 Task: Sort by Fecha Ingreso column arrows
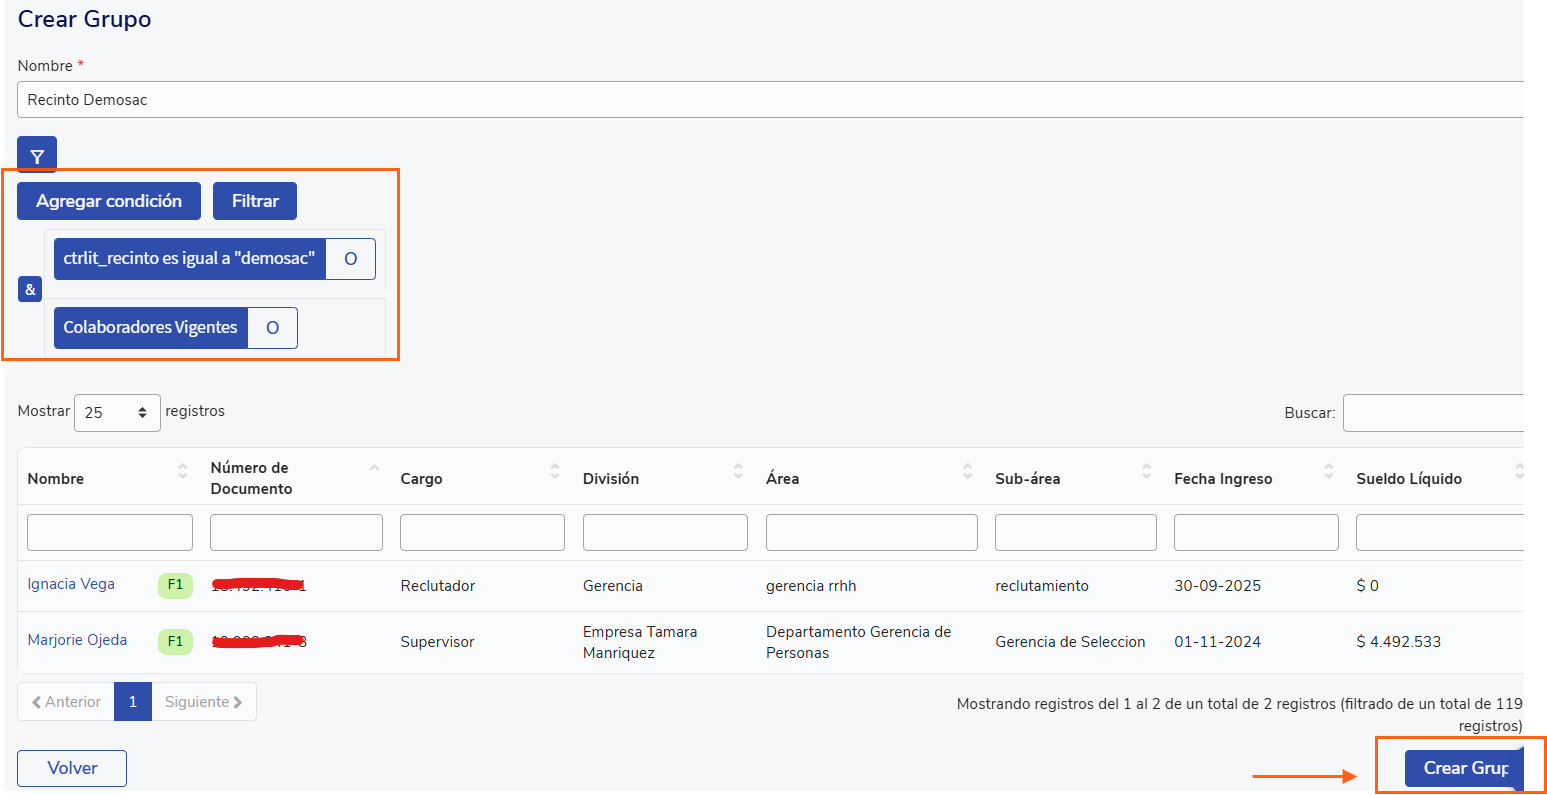(x=1328, y=471)
